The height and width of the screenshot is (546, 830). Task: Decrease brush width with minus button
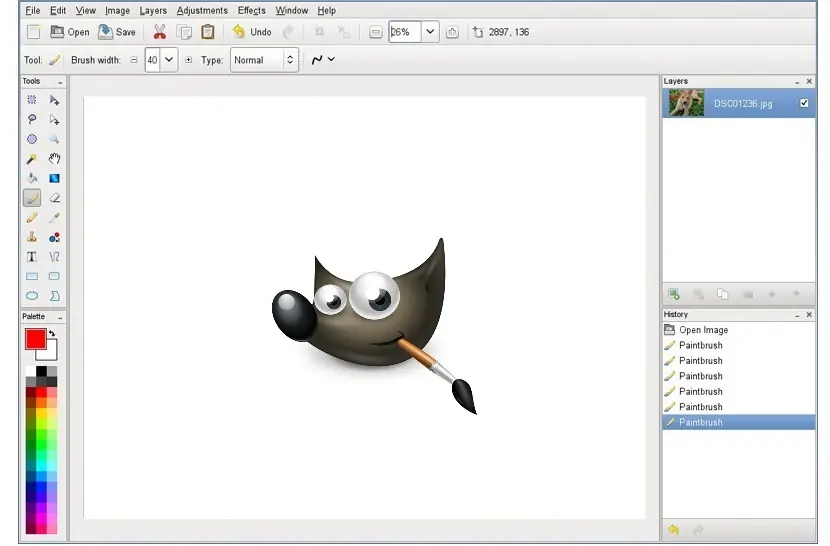click(134, 60)
